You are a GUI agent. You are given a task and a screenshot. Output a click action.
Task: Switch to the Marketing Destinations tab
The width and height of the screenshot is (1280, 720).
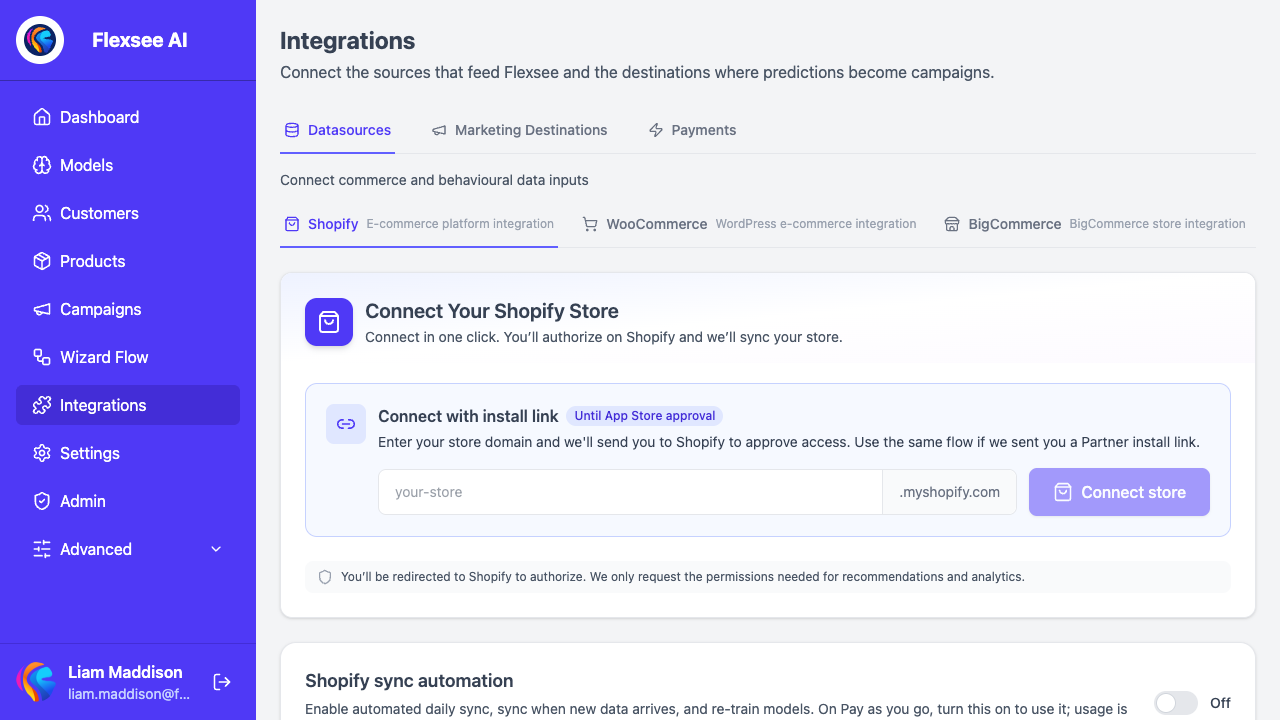(519, 130)
